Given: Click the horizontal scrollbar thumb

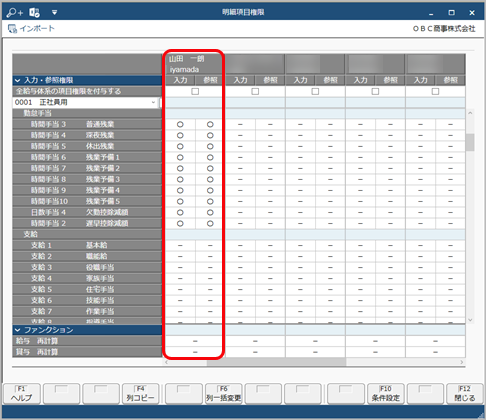Looking at the screenshot, I should (x=276, y=362).
